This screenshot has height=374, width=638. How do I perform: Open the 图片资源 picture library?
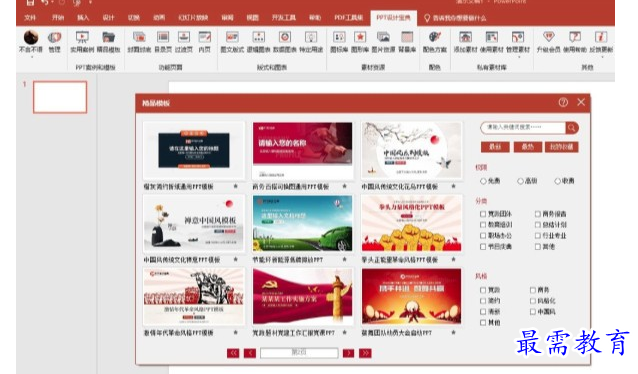(383, 42)
